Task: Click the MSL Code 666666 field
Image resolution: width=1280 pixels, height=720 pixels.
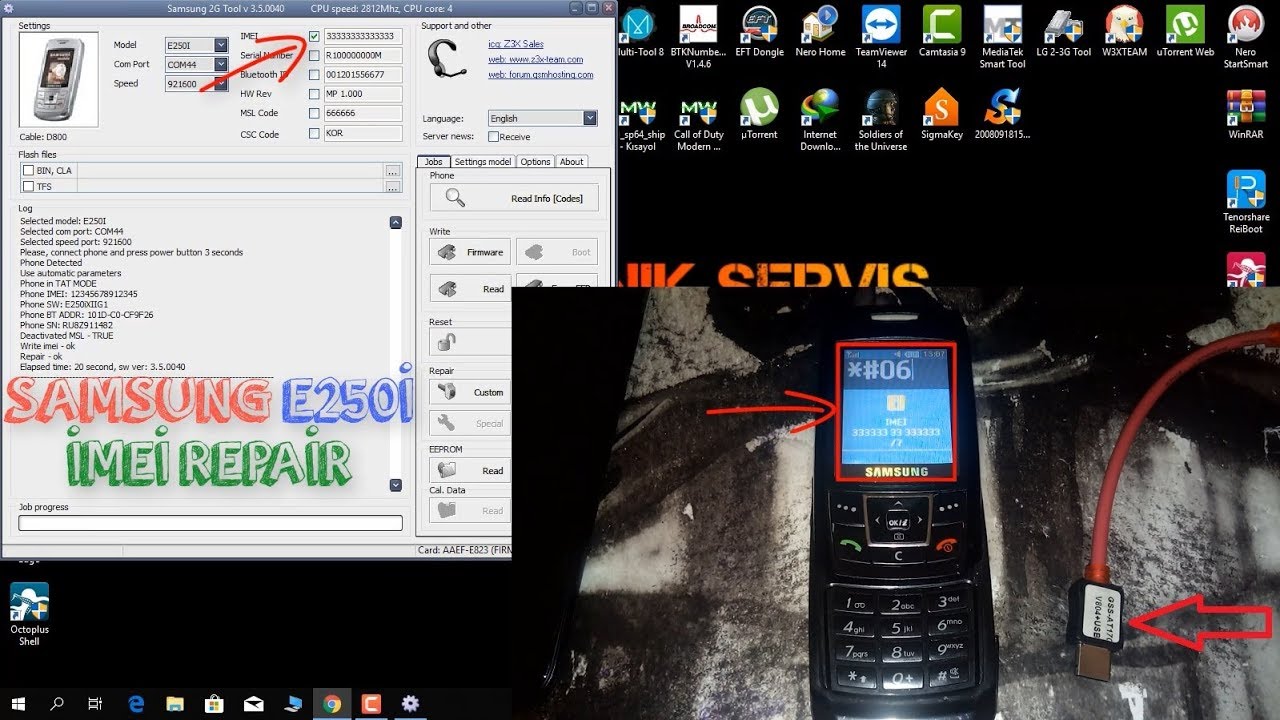Action: 363,113
